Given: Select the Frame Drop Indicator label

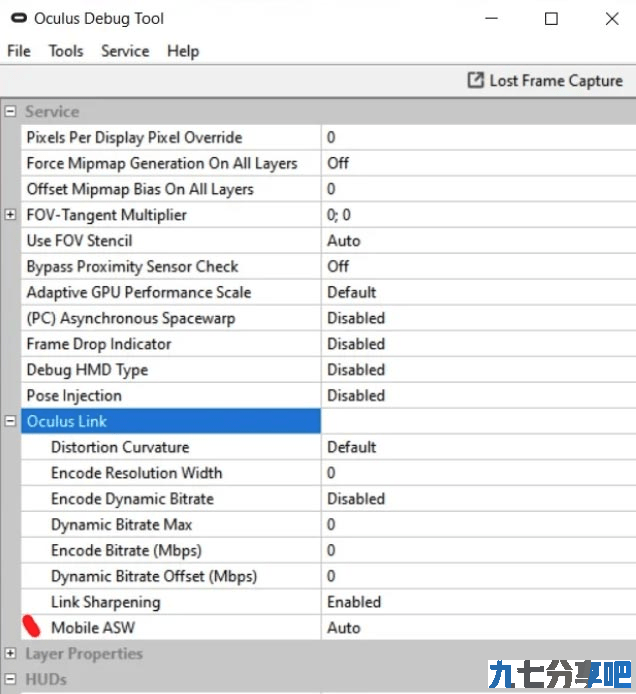Looking at the screenshot, I should click(x=99, y=344).
